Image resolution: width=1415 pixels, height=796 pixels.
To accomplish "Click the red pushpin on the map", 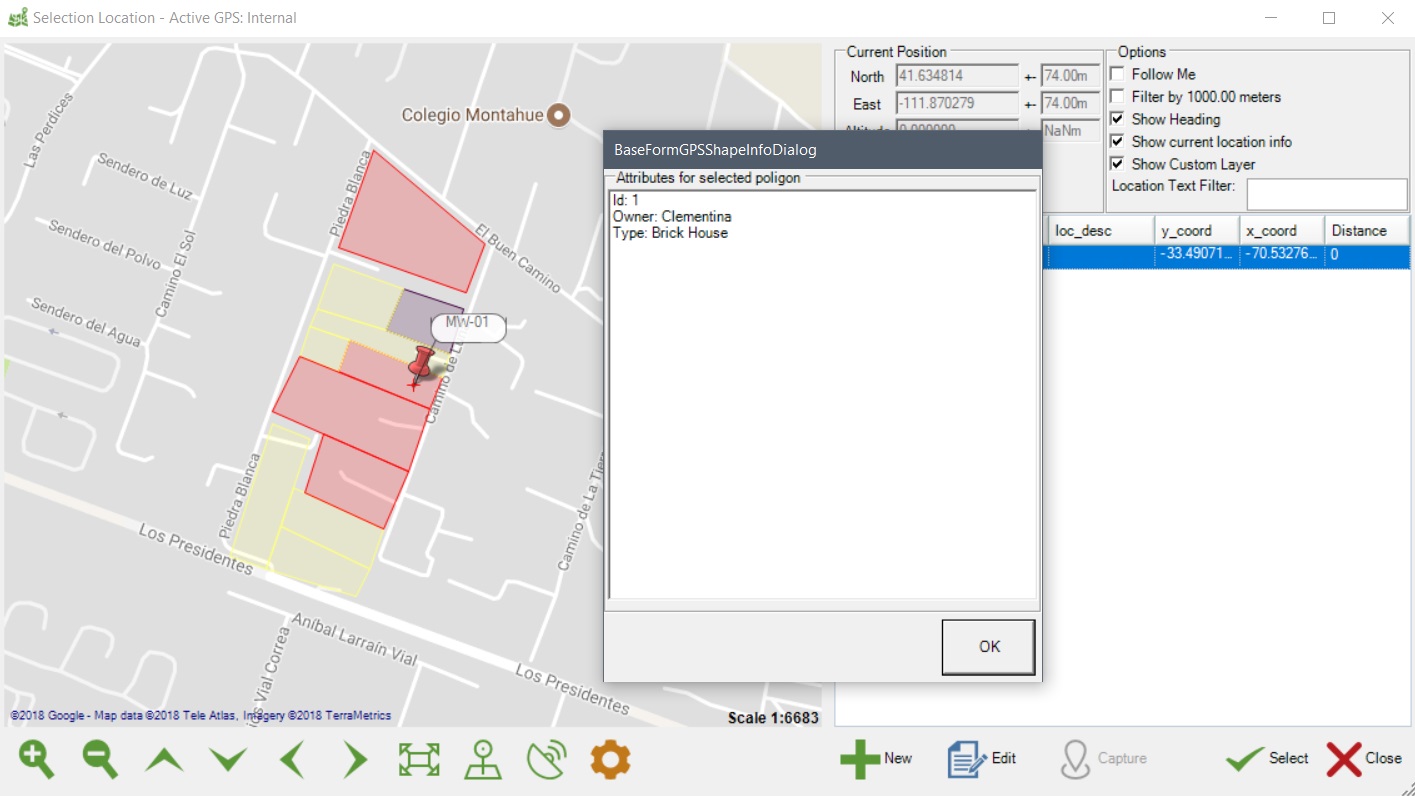I will click(421, 364).
